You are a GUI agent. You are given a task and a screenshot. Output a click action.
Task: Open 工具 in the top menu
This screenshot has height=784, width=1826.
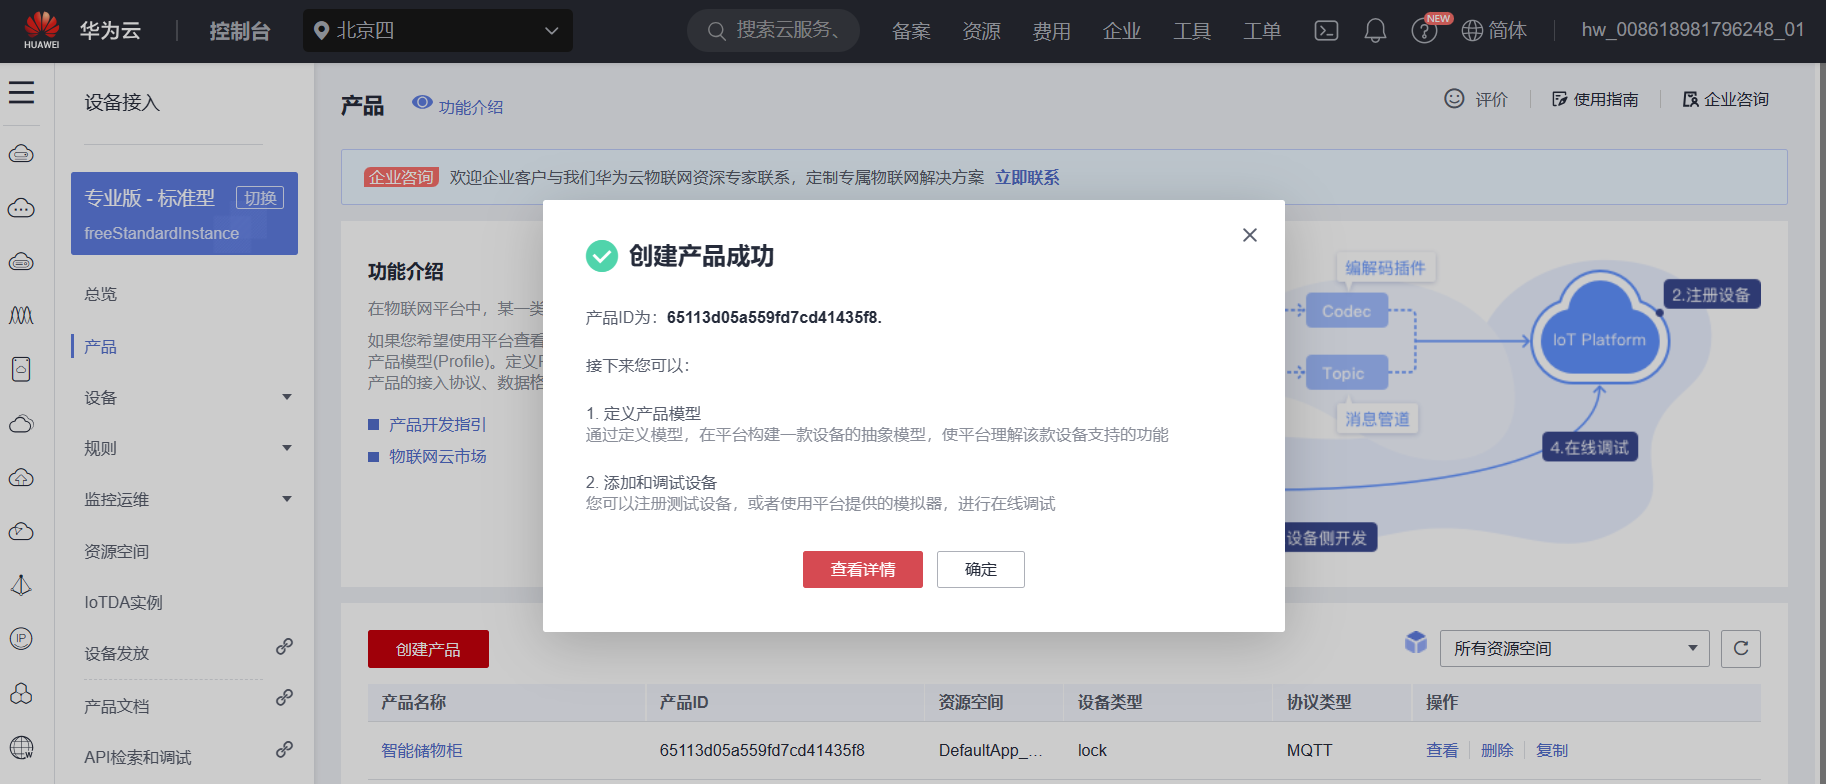[1191, 31]
